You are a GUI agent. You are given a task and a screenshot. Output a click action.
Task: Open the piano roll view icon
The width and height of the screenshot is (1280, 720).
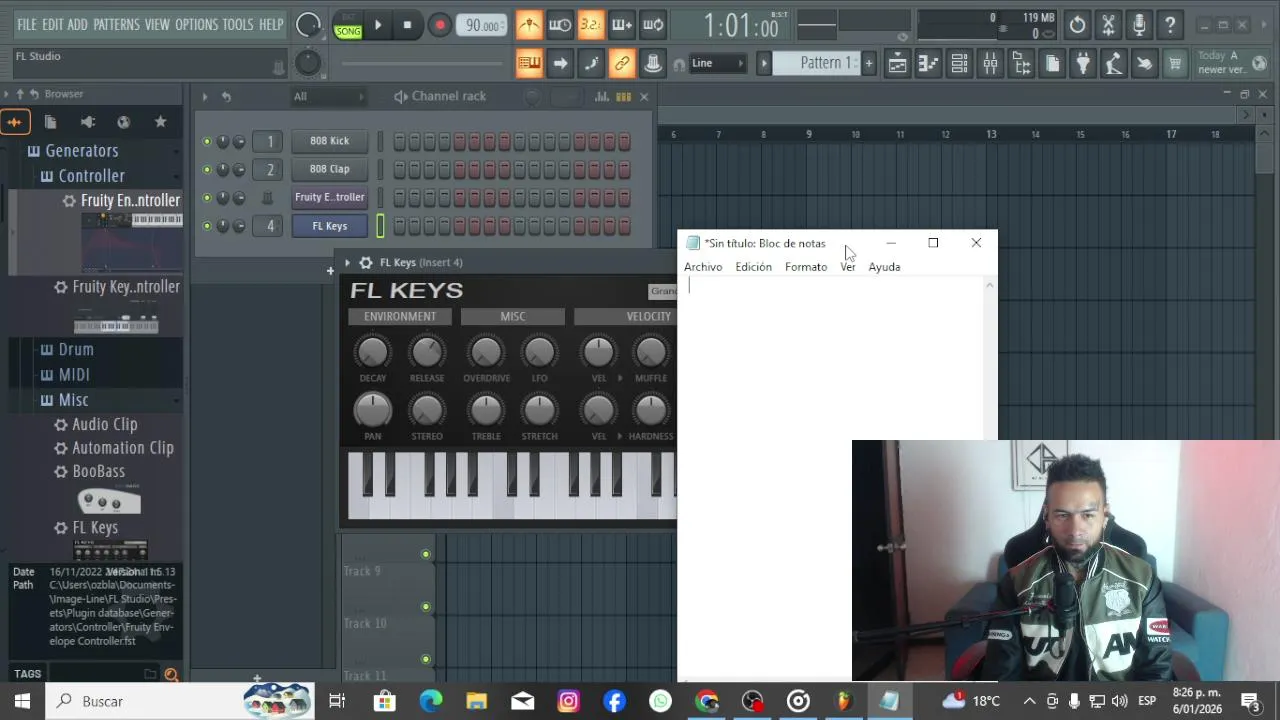(928, 64)
